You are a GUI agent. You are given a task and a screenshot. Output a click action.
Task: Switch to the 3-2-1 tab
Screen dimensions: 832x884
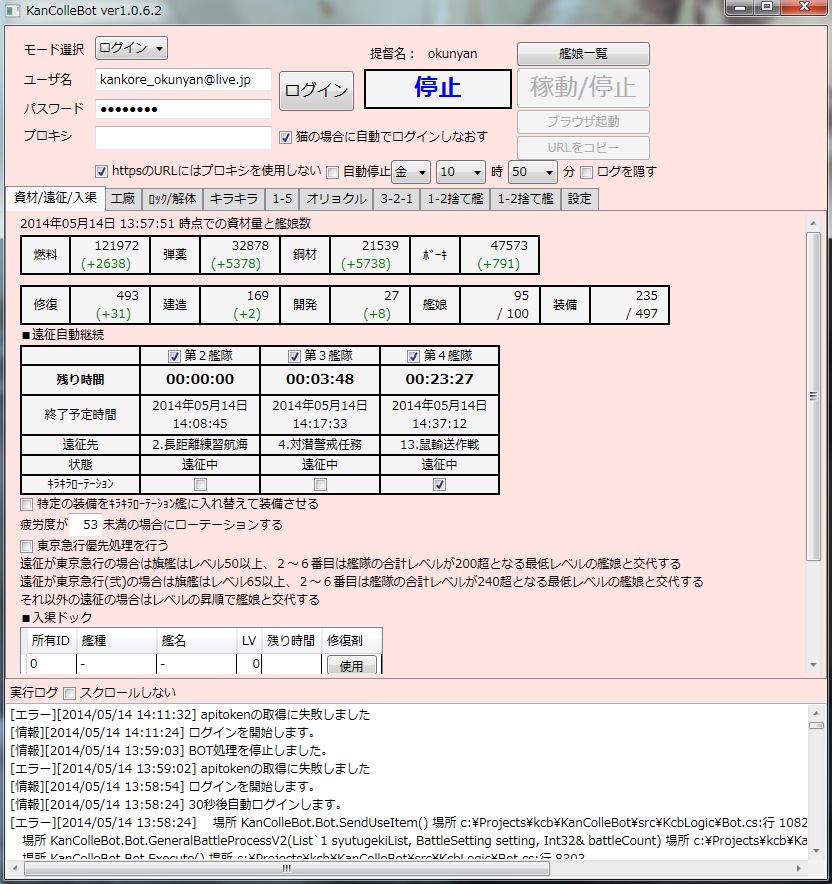[x=396, y=199]
